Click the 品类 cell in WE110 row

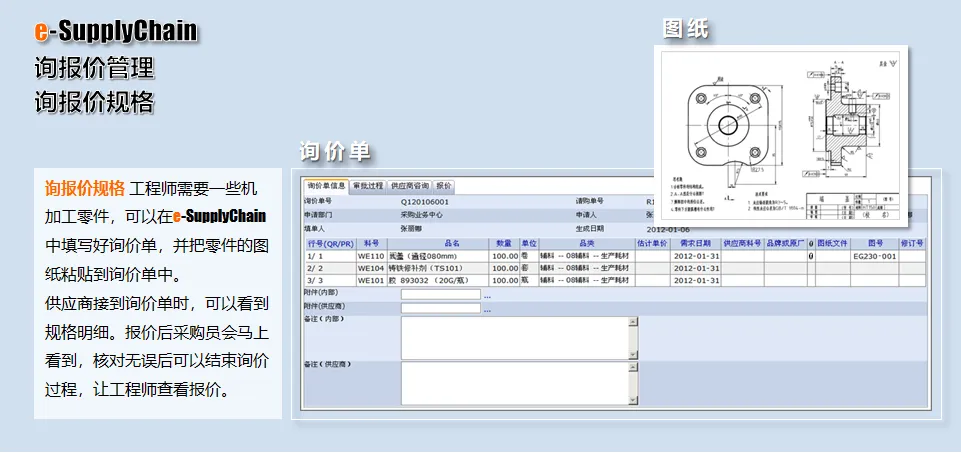(x=587, y=256)
